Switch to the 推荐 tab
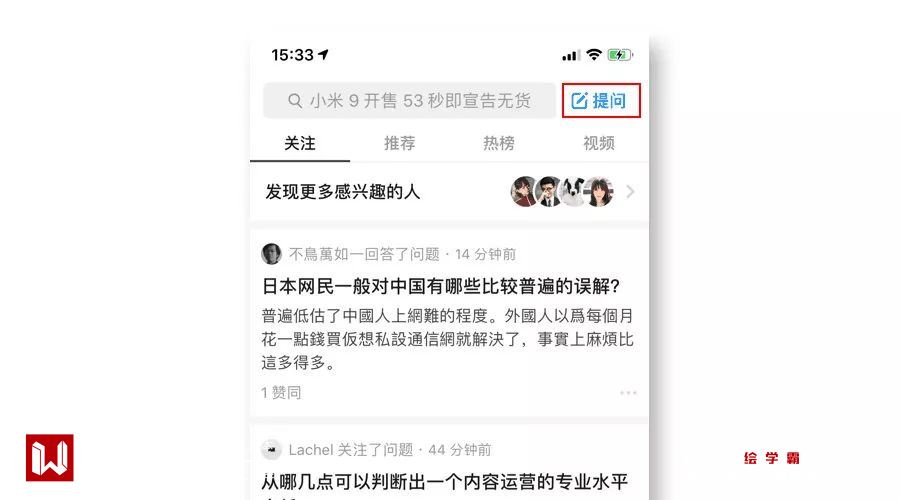The width and height of the screenshot is (900, 500). (399, 143)
